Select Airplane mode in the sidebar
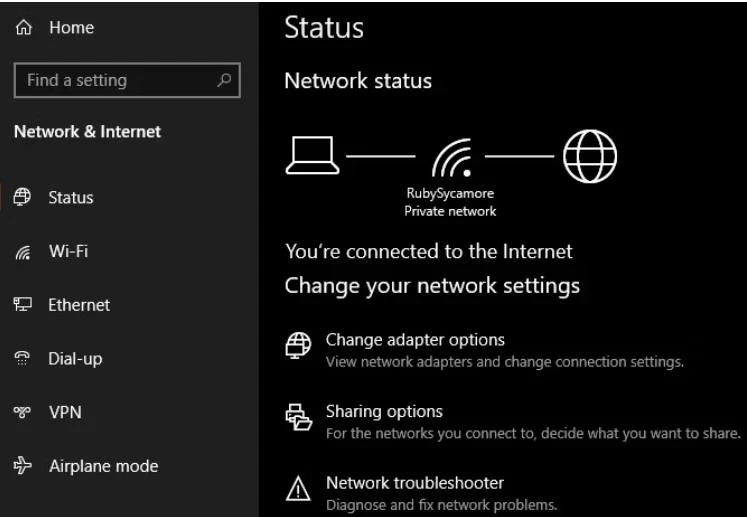Screen dimensions: 747x517 pos(103,466)
